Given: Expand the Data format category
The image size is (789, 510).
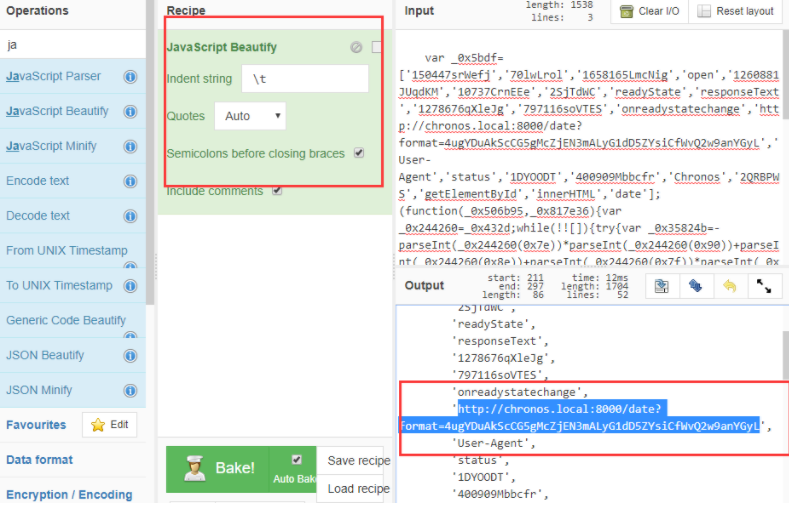Looking at the screenshot, I should (x=39, y=460).
